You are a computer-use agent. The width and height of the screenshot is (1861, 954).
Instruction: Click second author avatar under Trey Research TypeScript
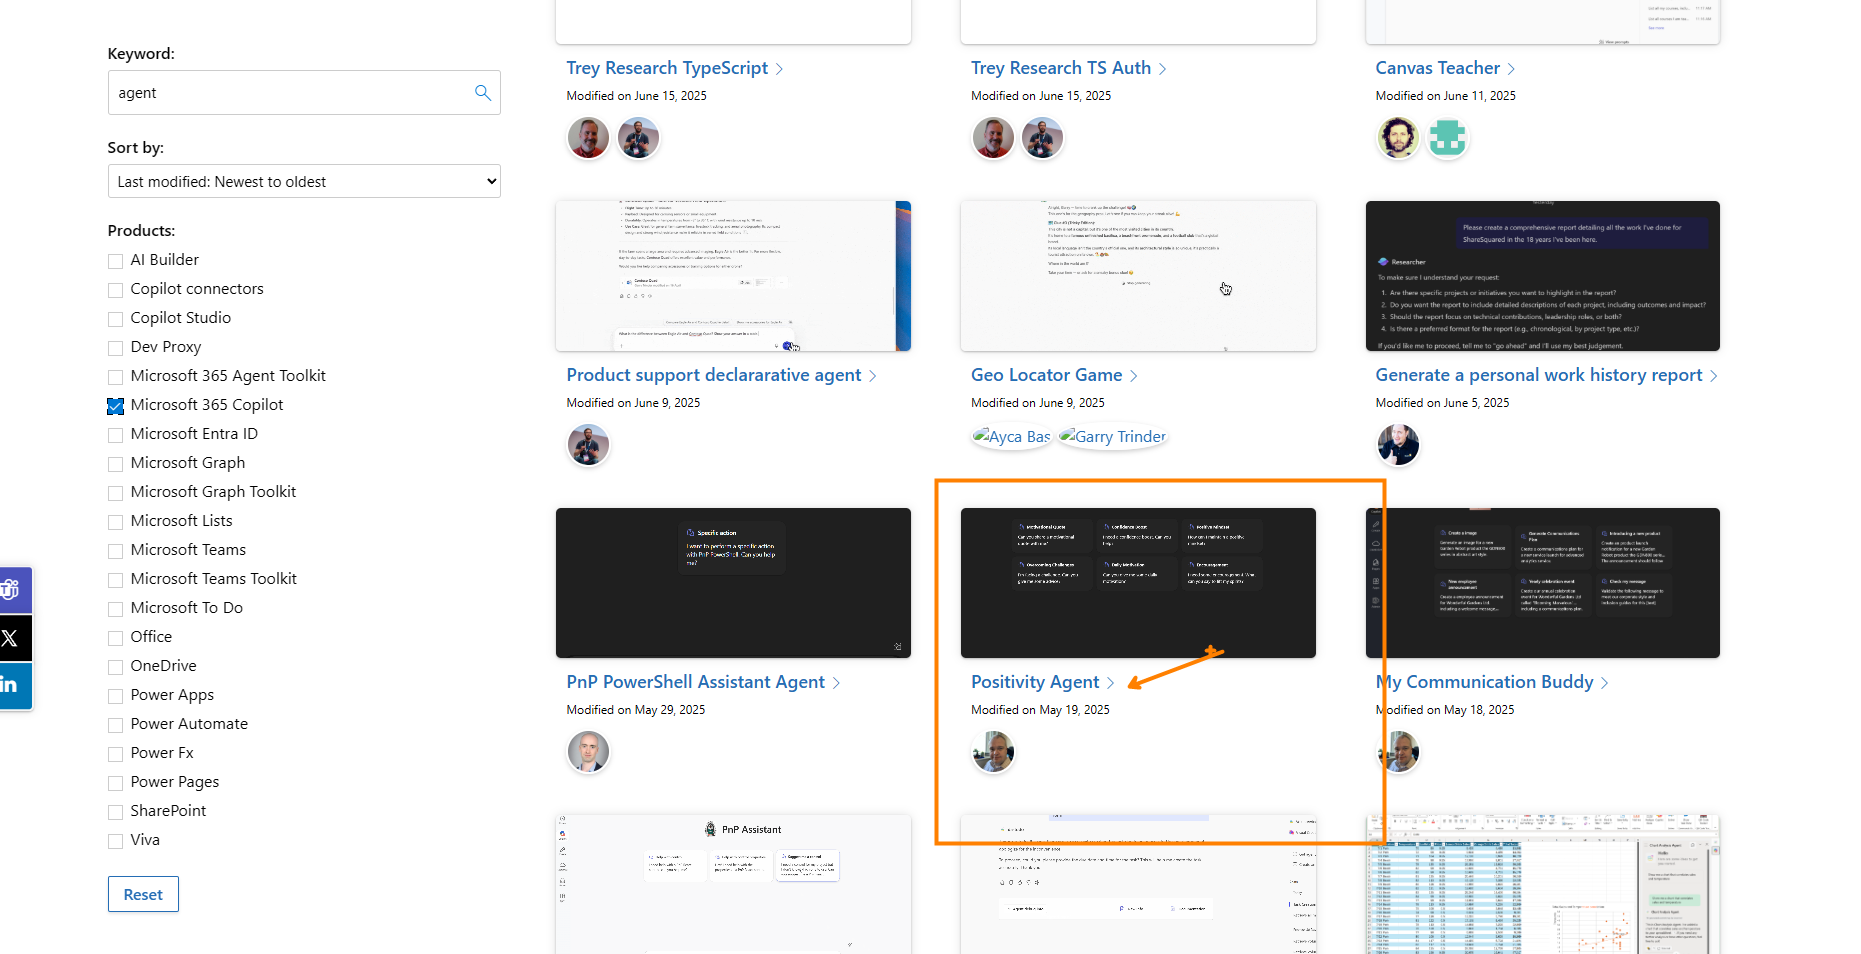[638, 138]
